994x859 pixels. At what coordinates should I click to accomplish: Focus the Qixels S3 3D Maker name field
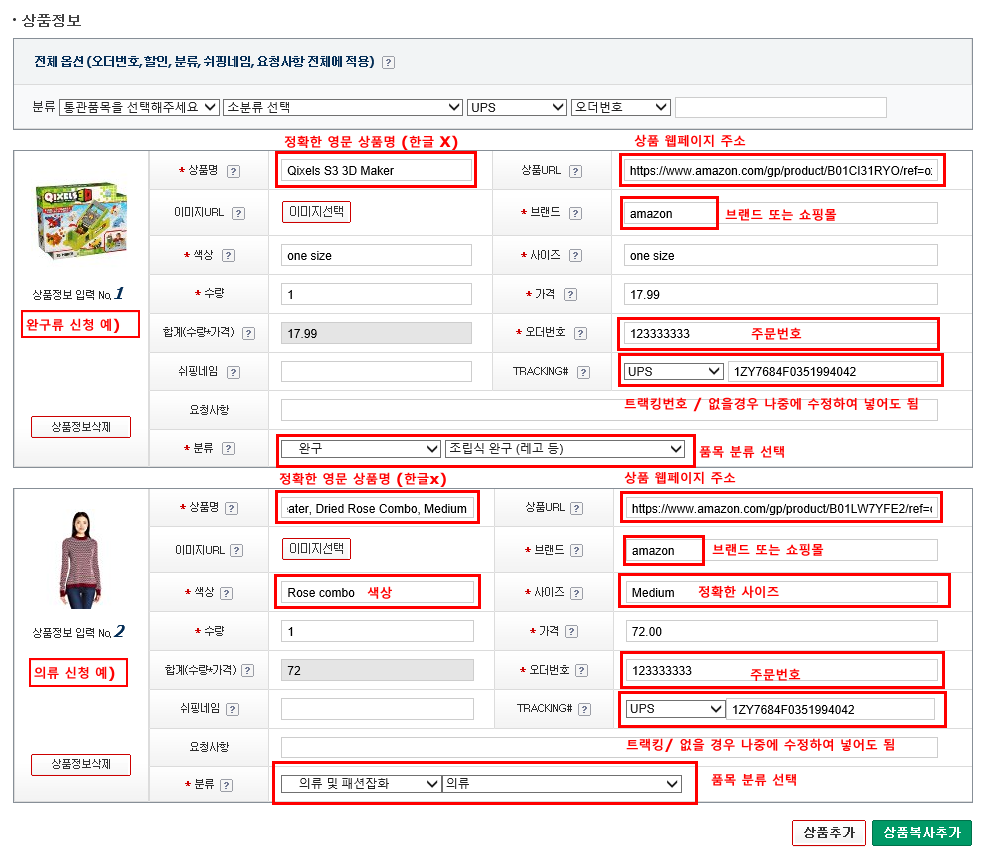(x=377, y=171)
